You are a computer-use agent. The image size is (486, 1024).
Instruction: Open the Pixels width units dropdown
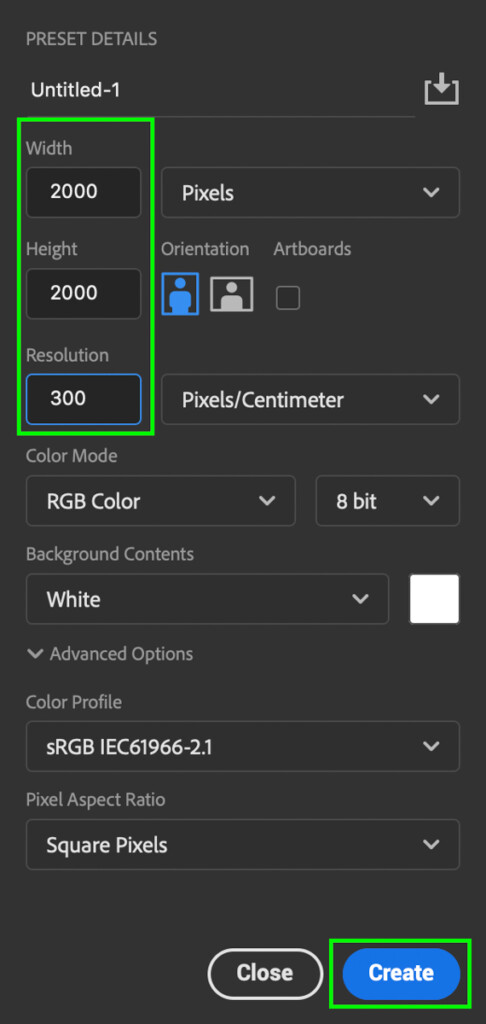(310, 193)
